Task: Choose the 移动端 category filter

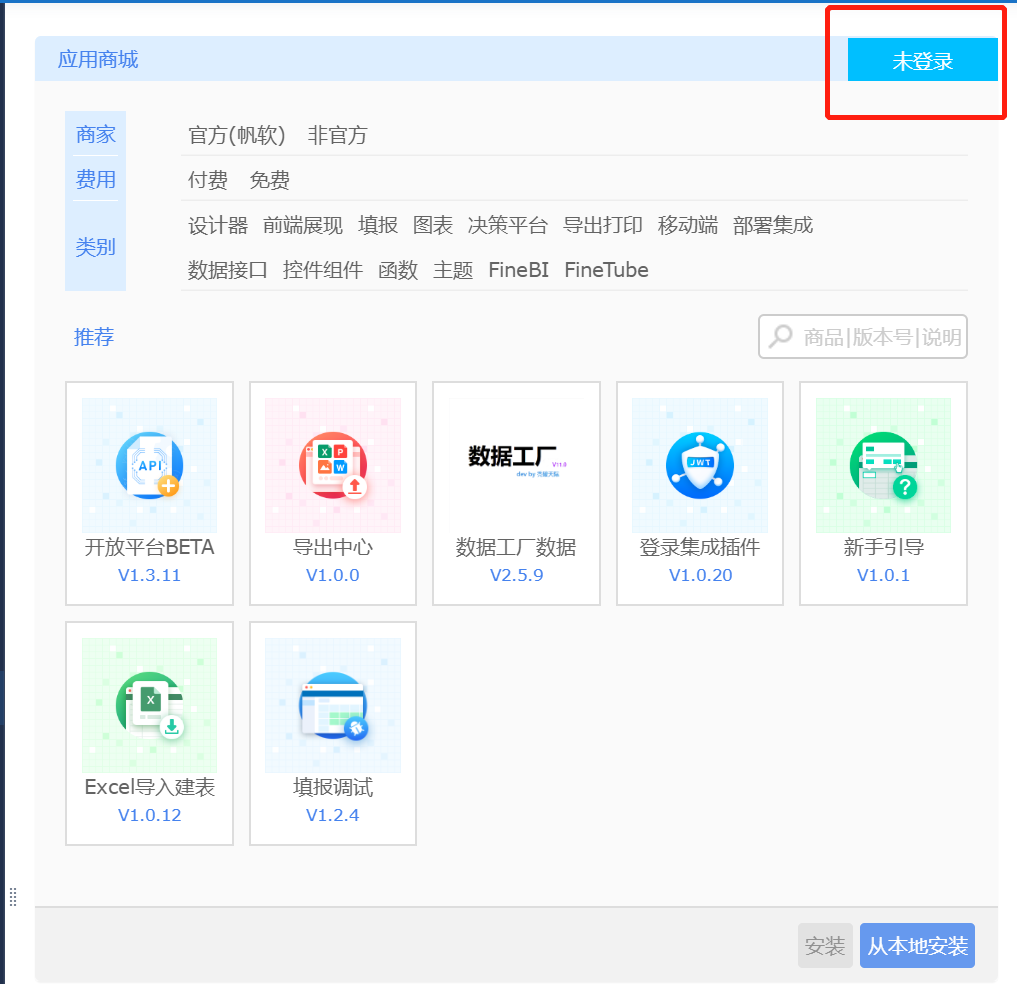Action: 688,225
